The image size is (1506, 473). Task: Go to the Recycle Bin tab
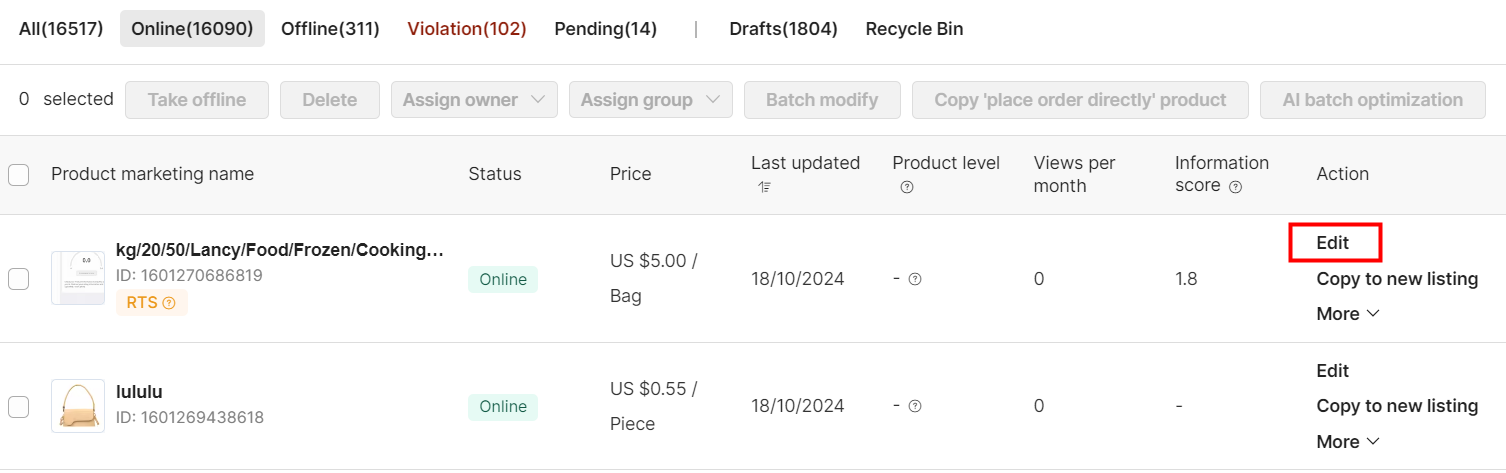[x=914, y=29]
